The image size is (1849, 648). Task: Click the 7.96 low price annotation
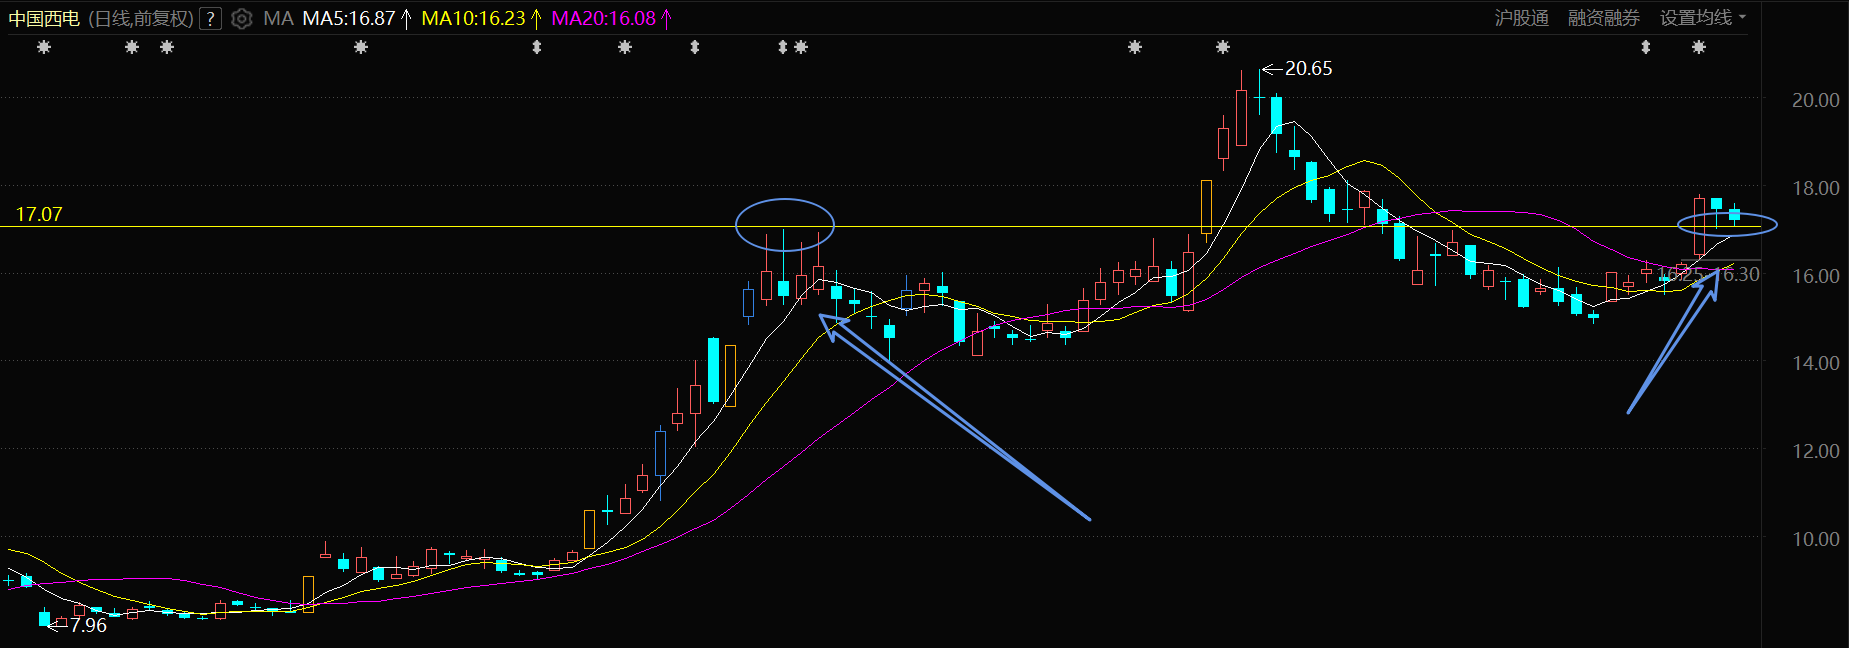point(88,625)
